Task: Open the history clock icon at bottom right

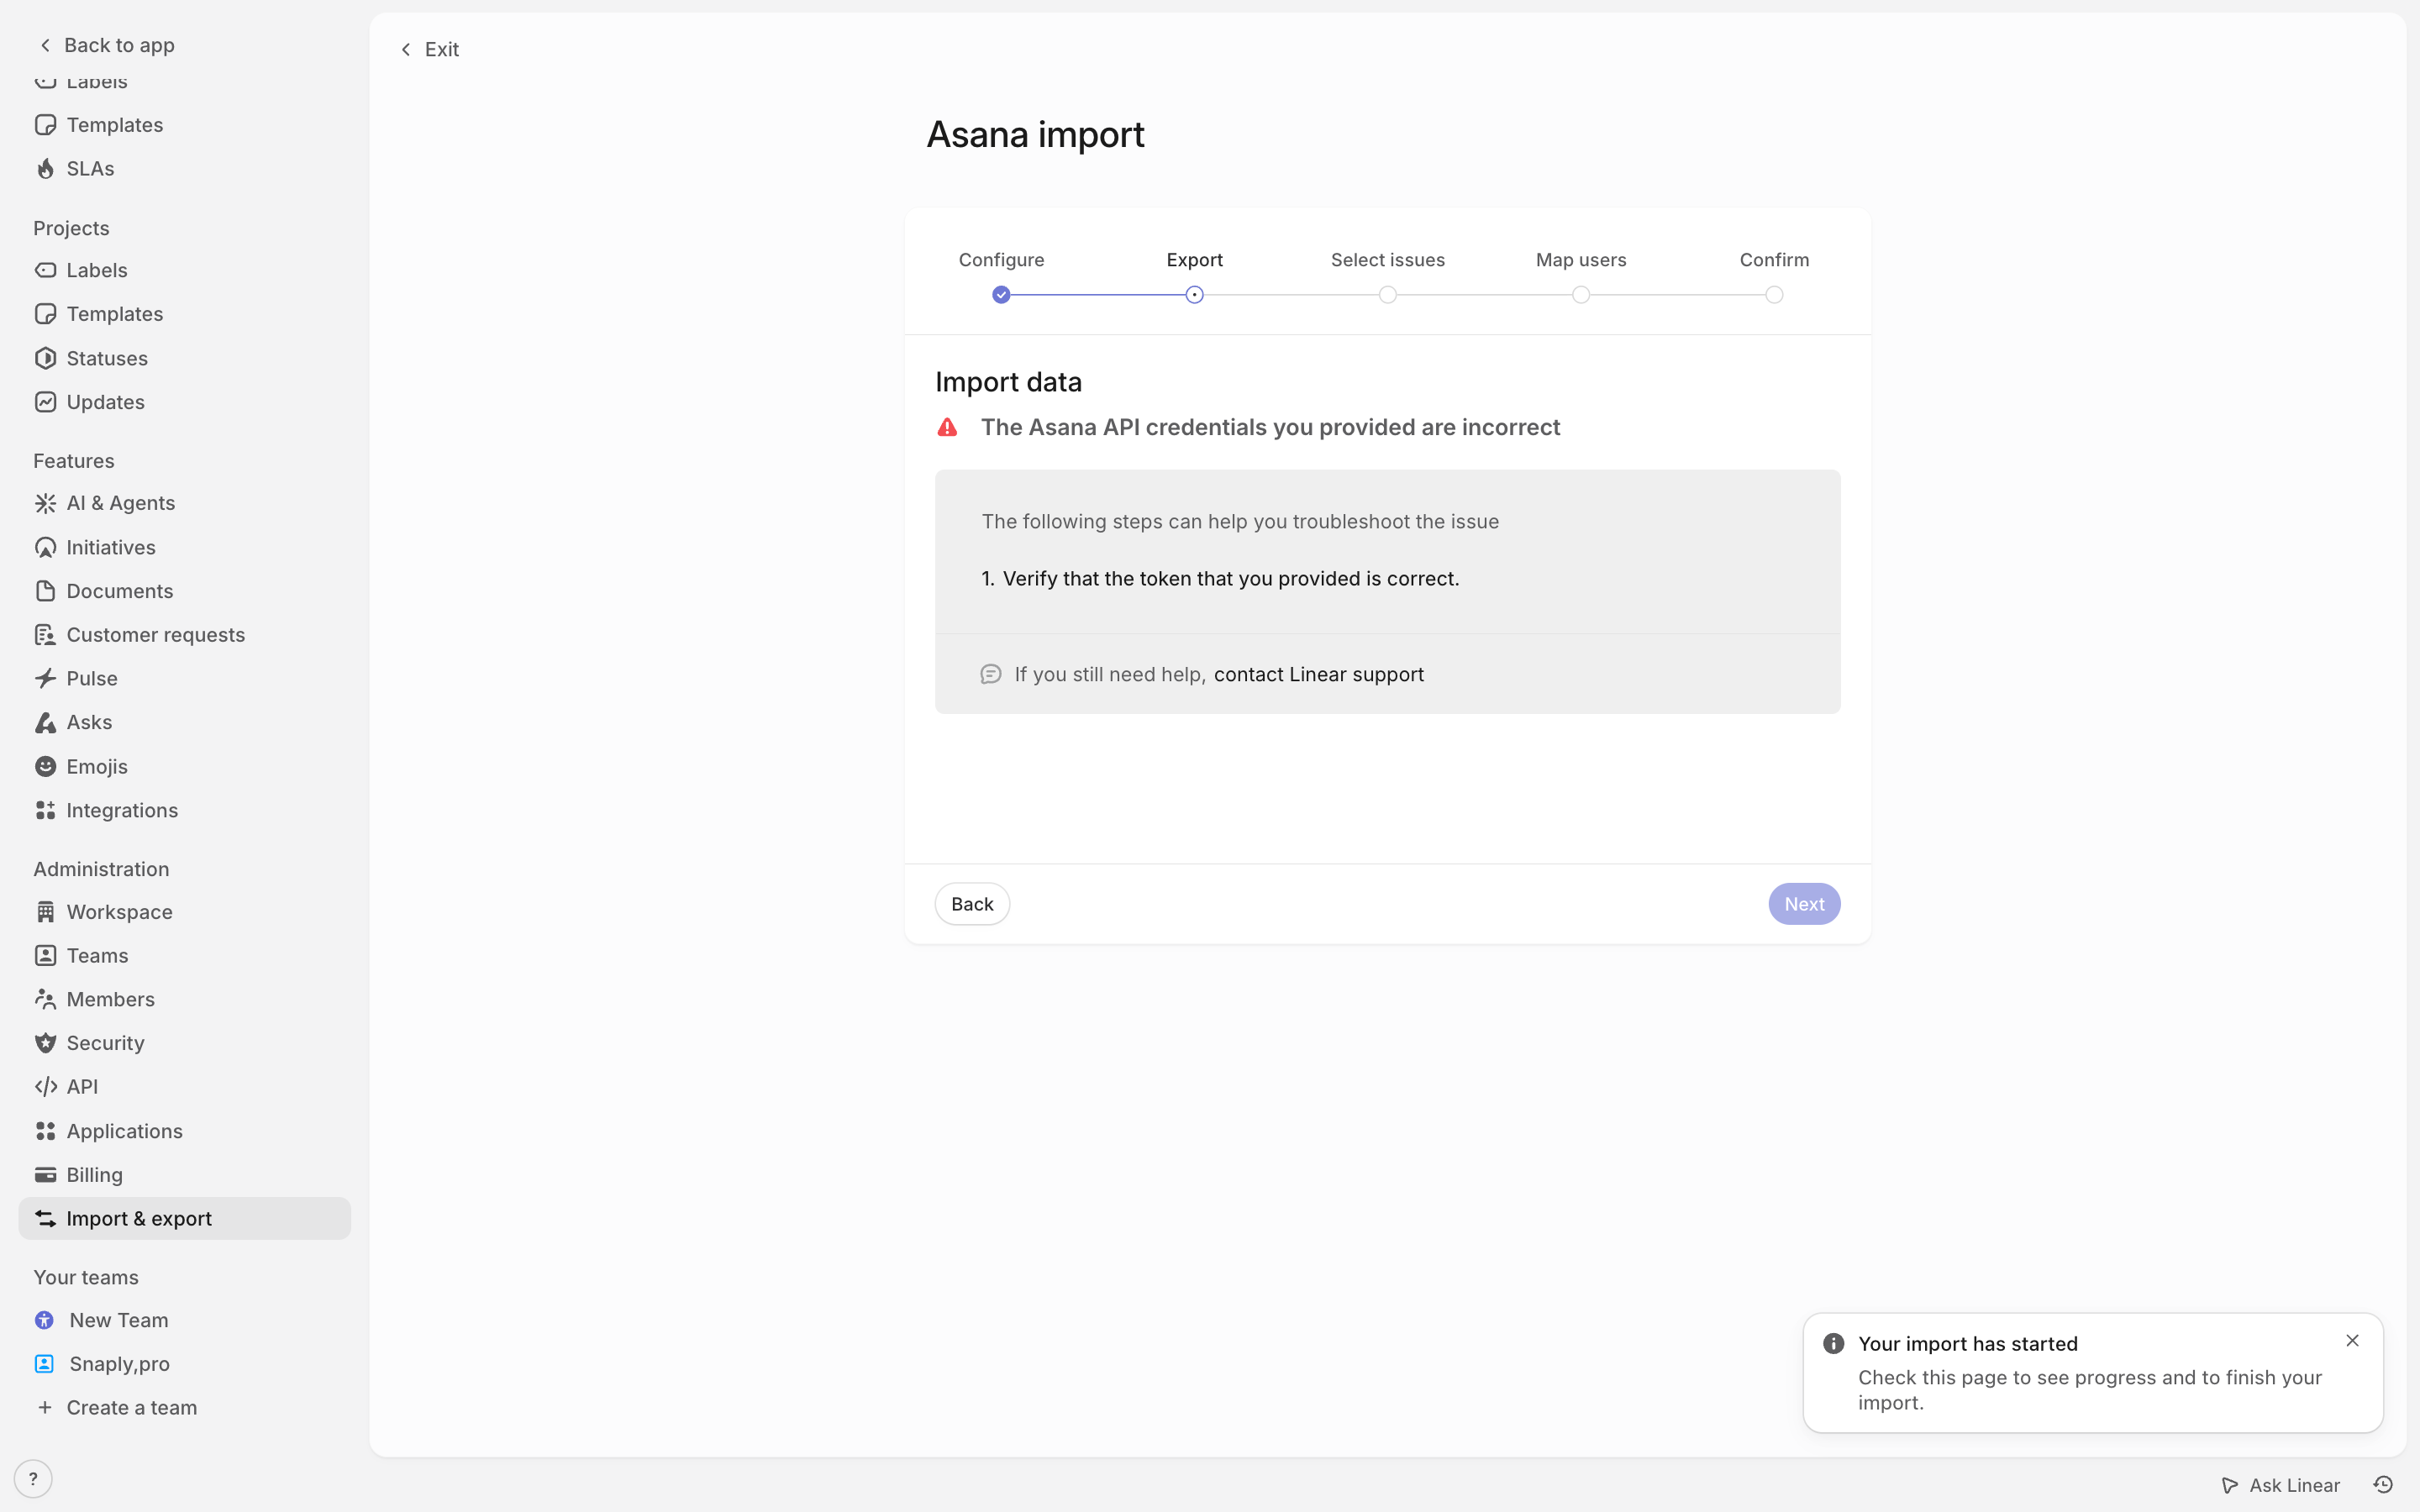Action: [x=2383, y=1485]
